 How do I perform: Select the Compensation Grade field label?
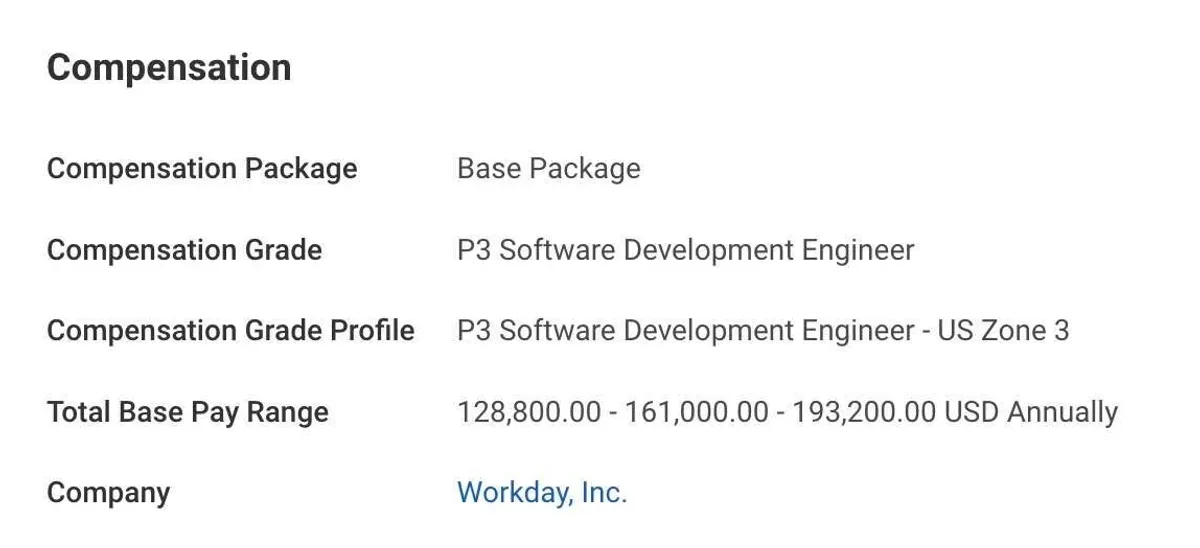point(184,250)
